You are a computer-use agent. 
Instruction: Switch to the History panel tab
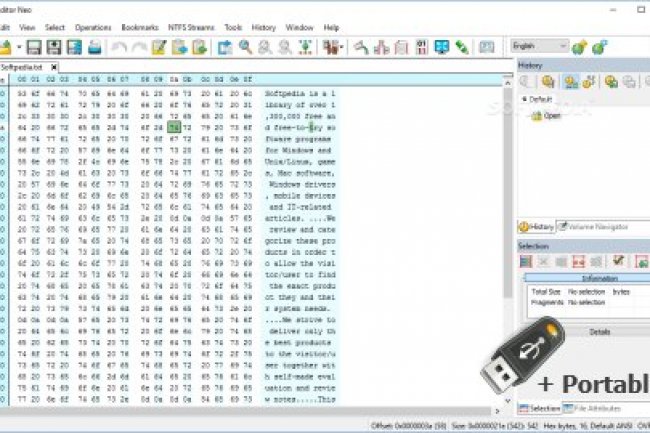(x=537, y=227)
